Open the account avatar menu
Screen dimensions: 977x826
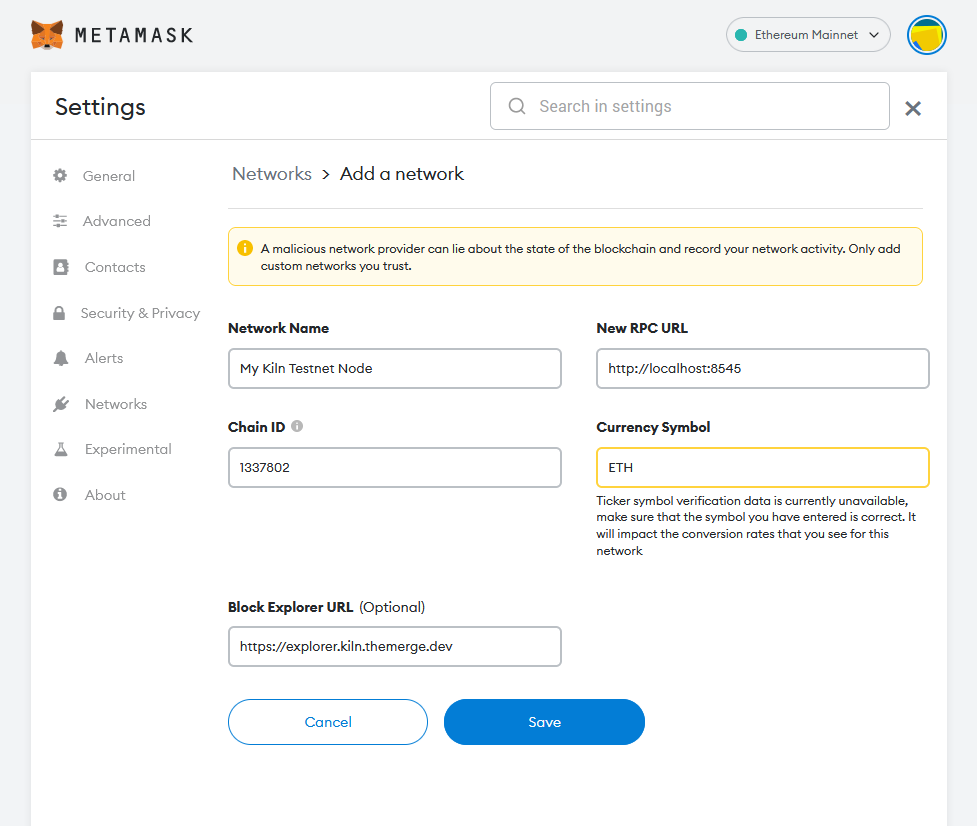(926, 35)
